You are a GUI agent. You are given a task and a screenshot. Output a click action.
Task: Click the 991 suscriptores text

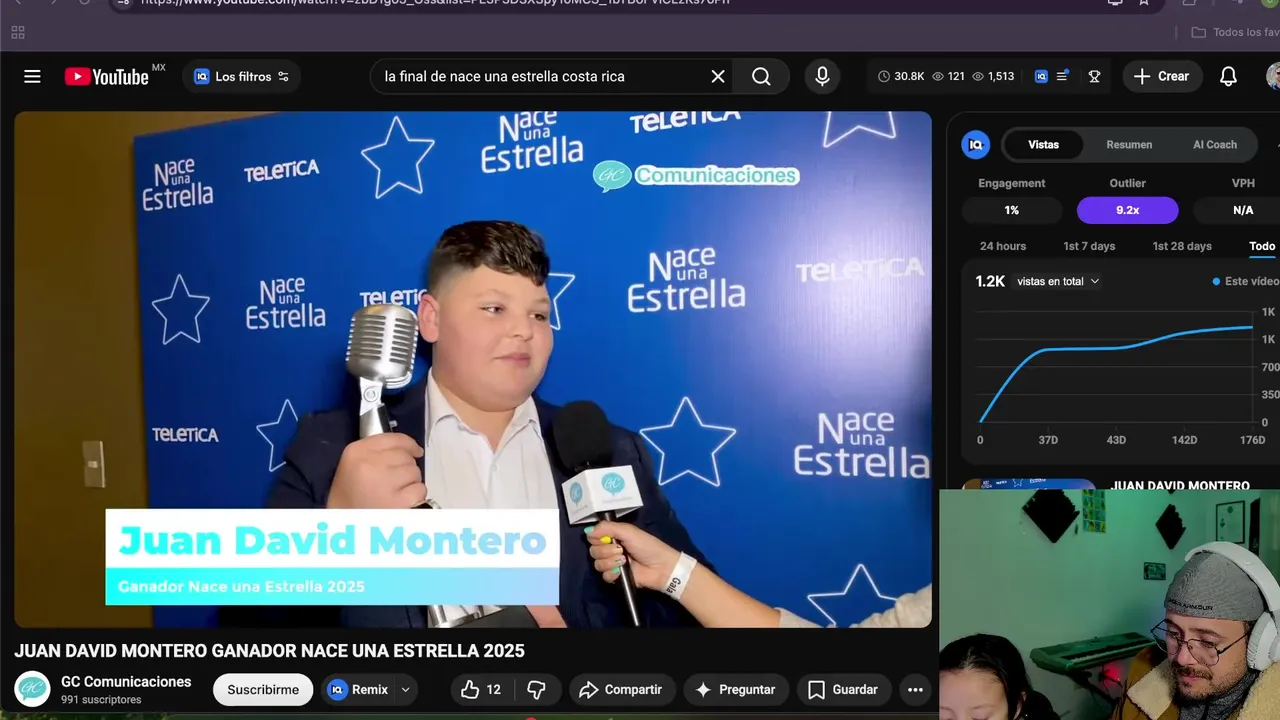101,700
